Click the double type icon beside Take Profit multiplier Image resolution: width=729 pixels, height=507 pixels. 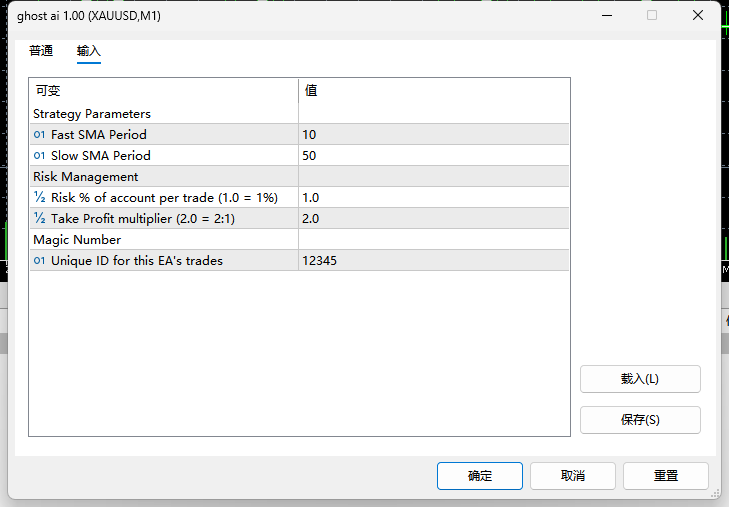(x=40, y=218)
